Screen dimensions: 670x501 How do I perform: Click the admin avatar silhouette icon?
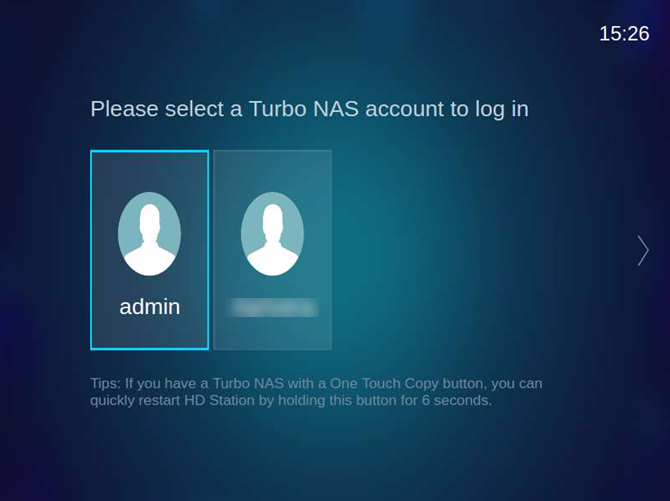pos(150,234)
